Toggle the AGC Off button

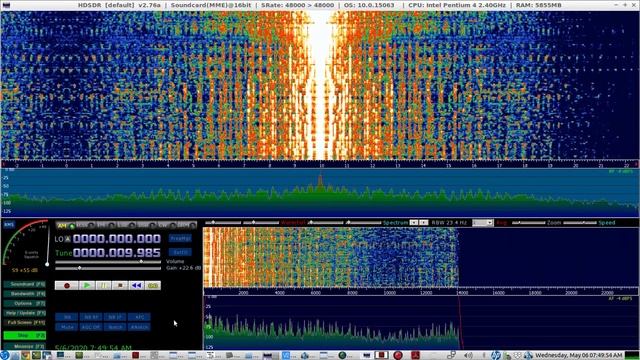91,327
